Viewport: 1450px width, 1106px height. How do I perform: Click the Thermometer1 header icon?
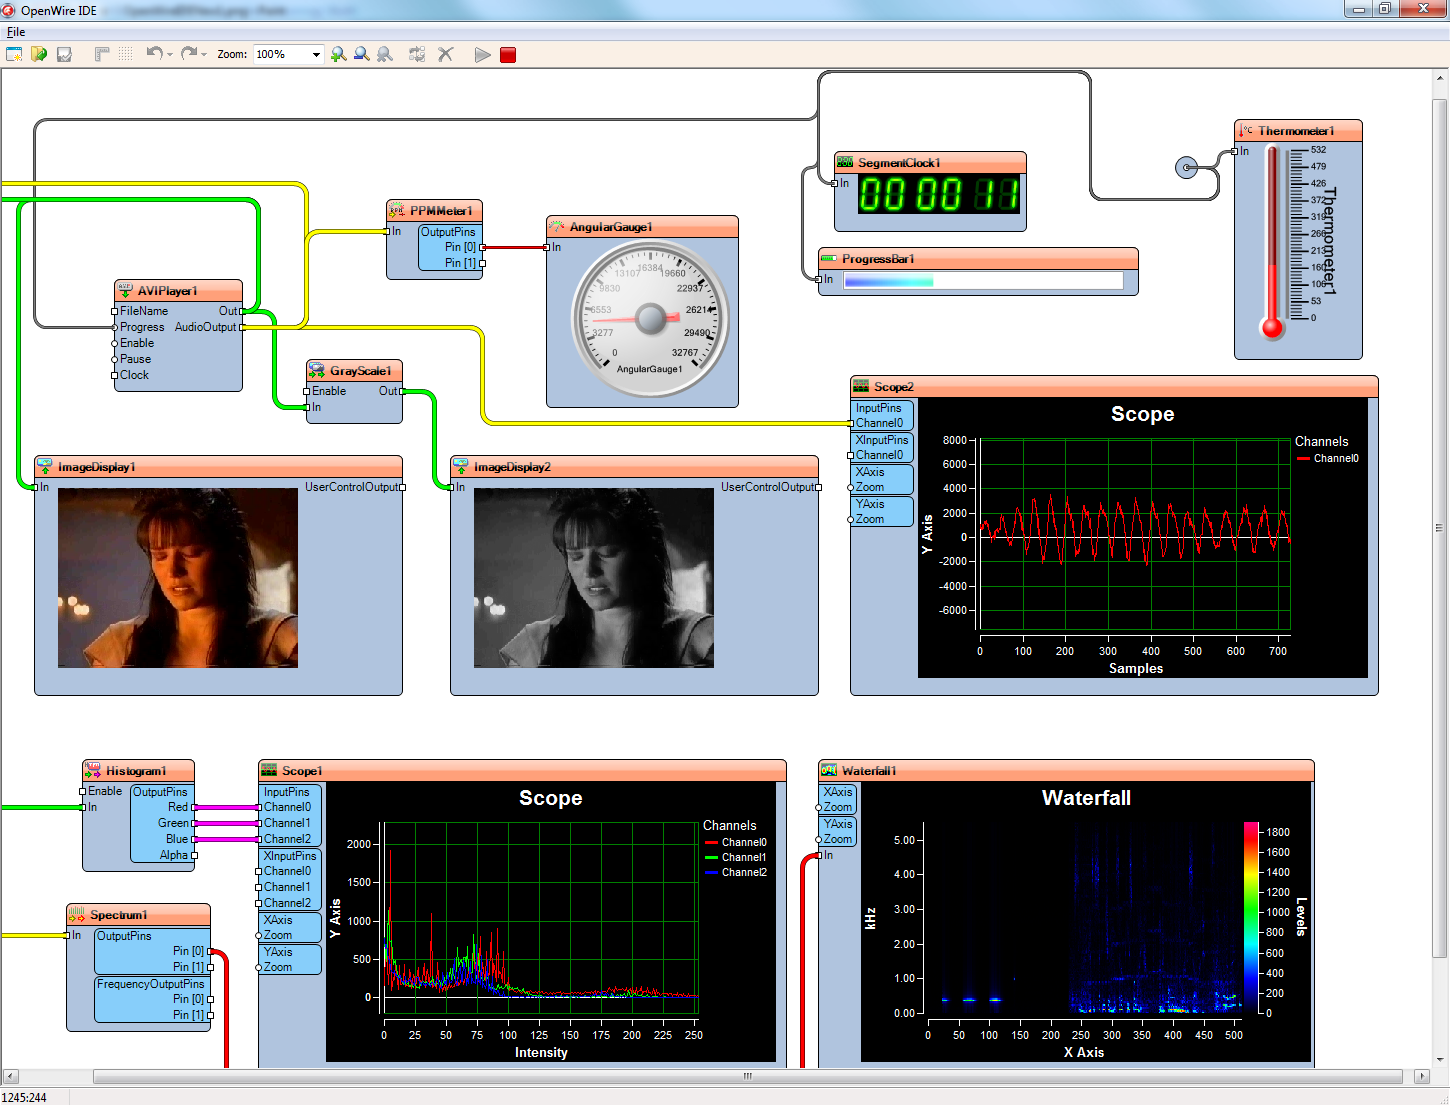tap(1245, 130)
